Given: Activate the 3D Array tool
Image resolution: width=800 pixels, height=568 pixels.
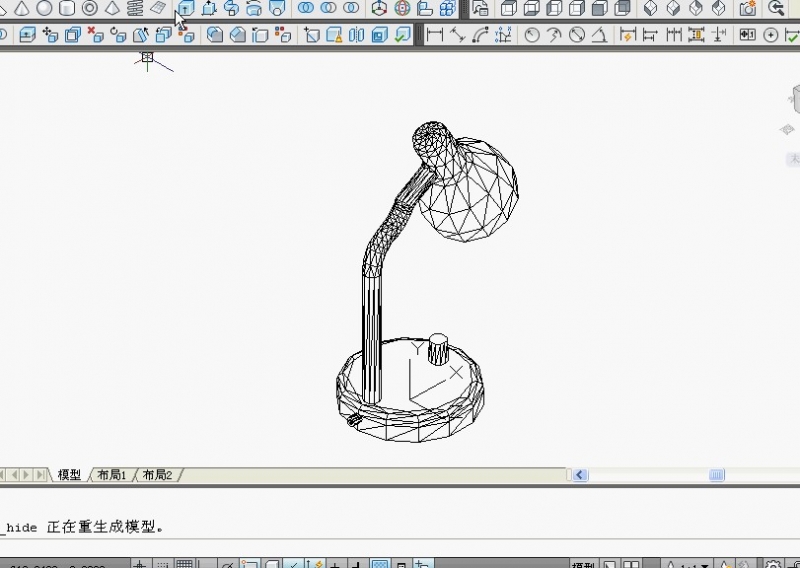Looking at the screenshot, I should tap(447, 8).
